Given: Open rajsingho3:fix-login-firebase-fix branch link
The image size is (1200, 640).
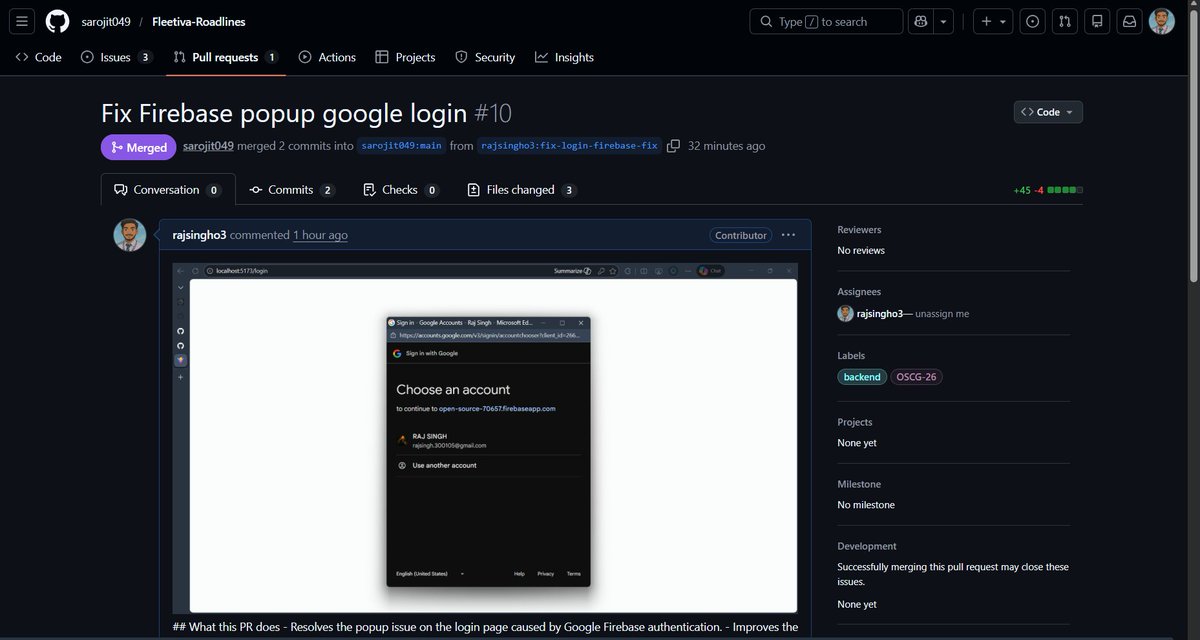Looking at the screenshot, I should (569, 146).
